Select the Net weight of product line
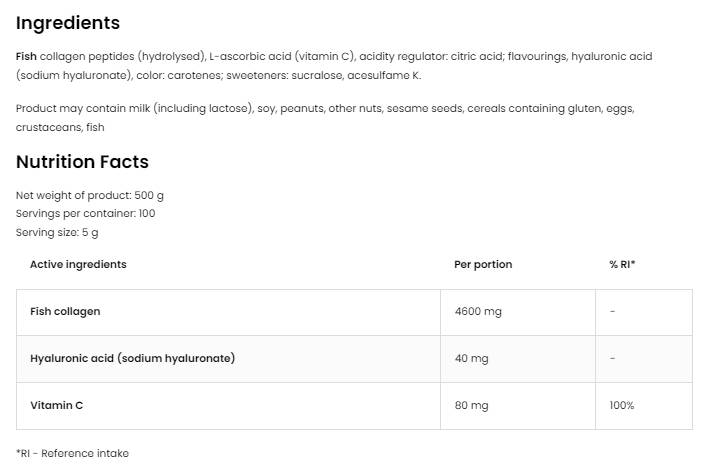The height and width of the screenshot is (471, 709). [x=90, y=195]
